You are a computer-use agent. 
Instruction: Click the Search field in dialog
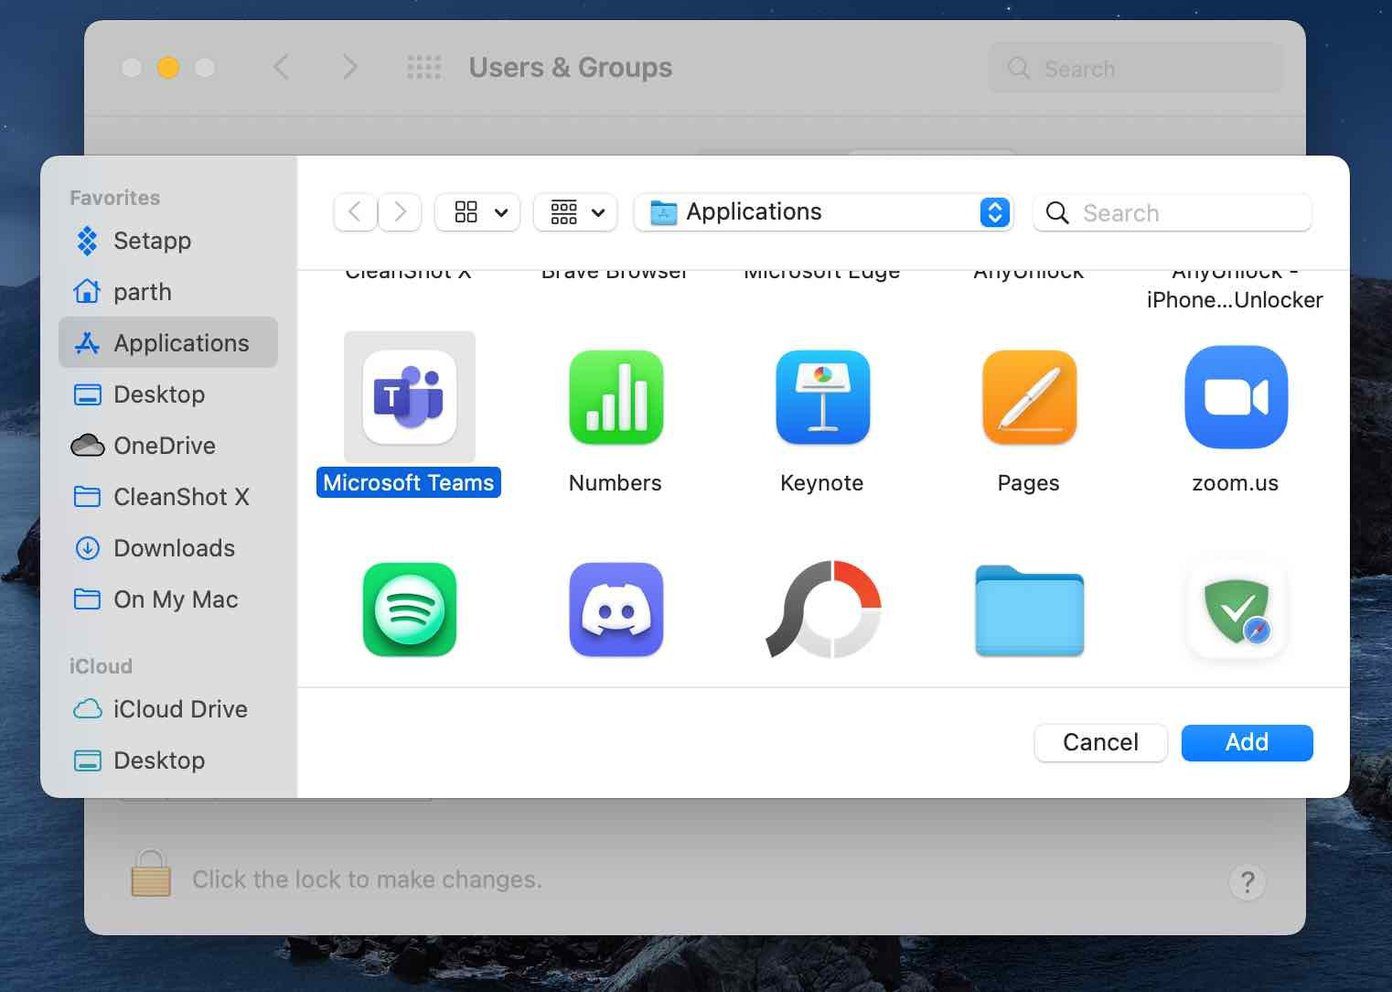(1172, 213)
